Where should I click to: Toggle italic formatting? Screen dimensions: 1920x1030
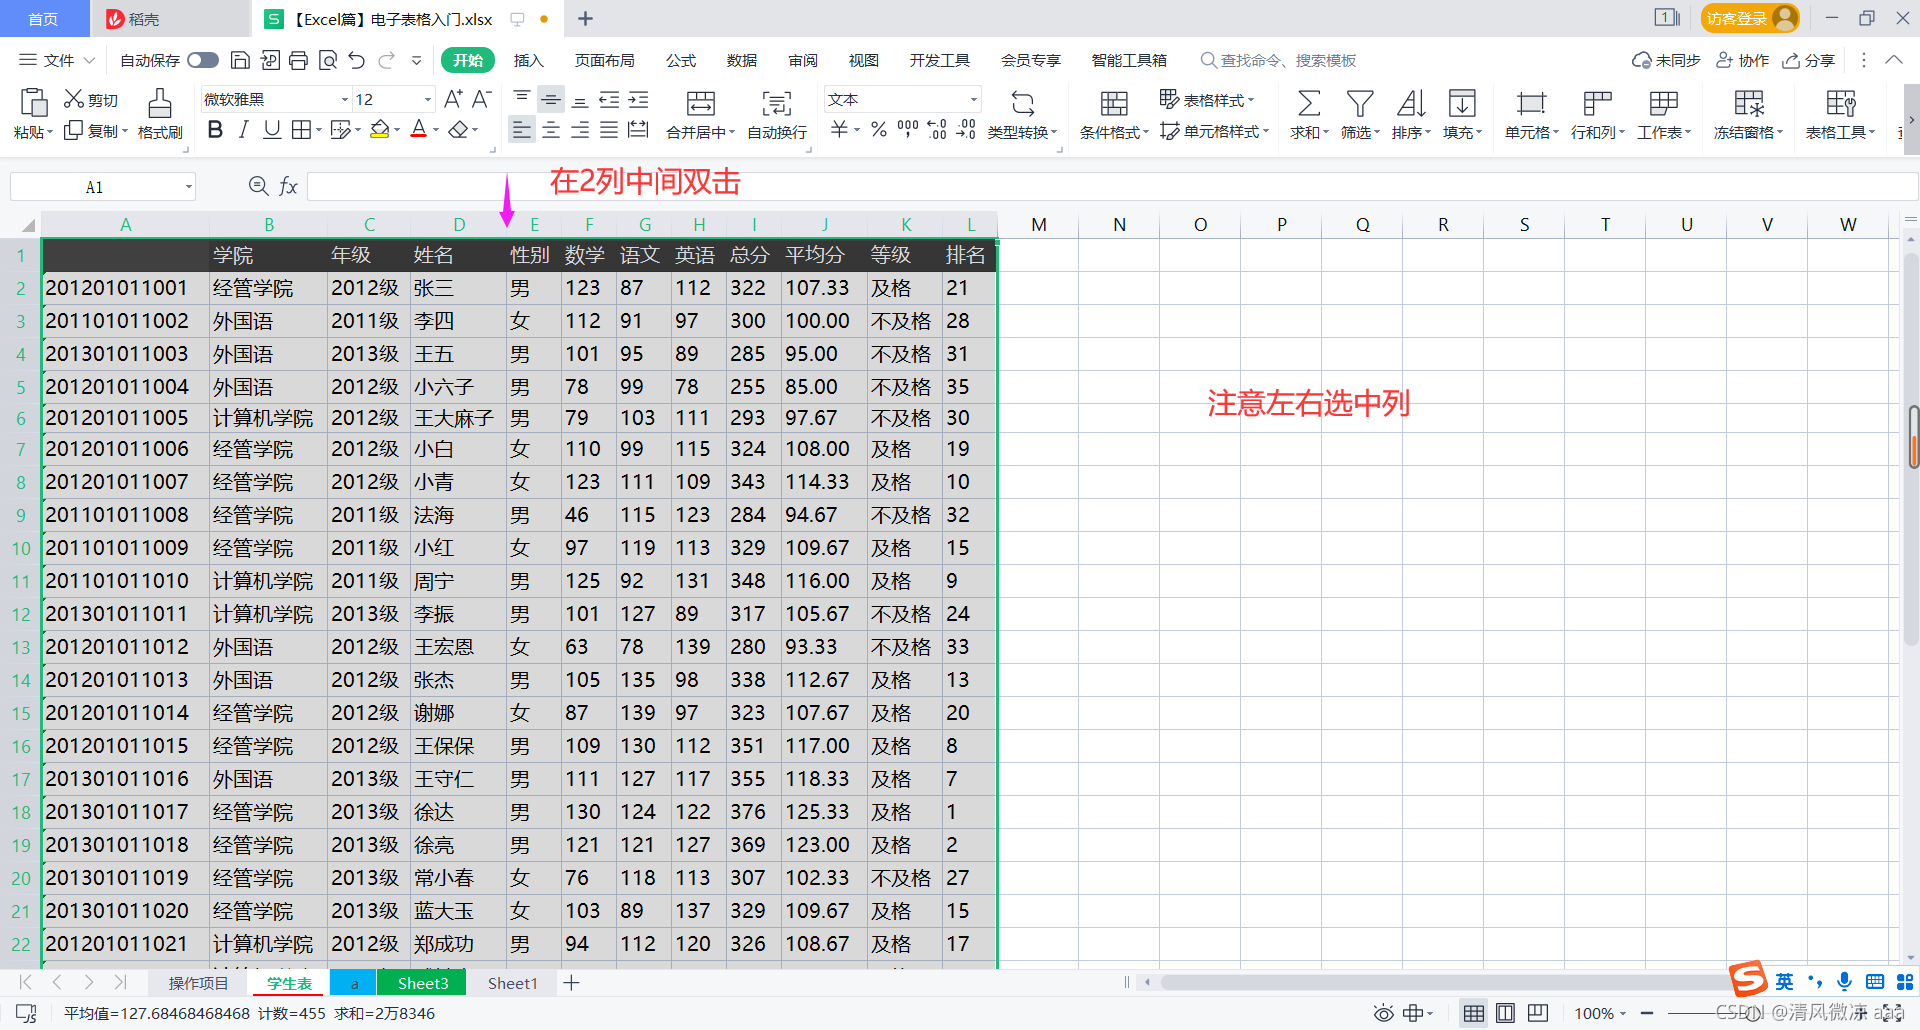(243, 130)
